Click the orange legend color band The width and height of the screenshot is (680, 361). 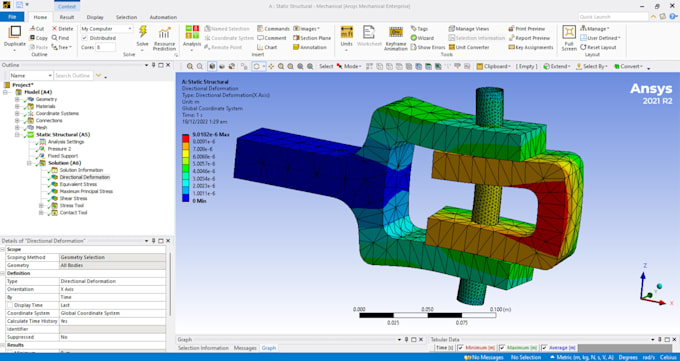186,145
